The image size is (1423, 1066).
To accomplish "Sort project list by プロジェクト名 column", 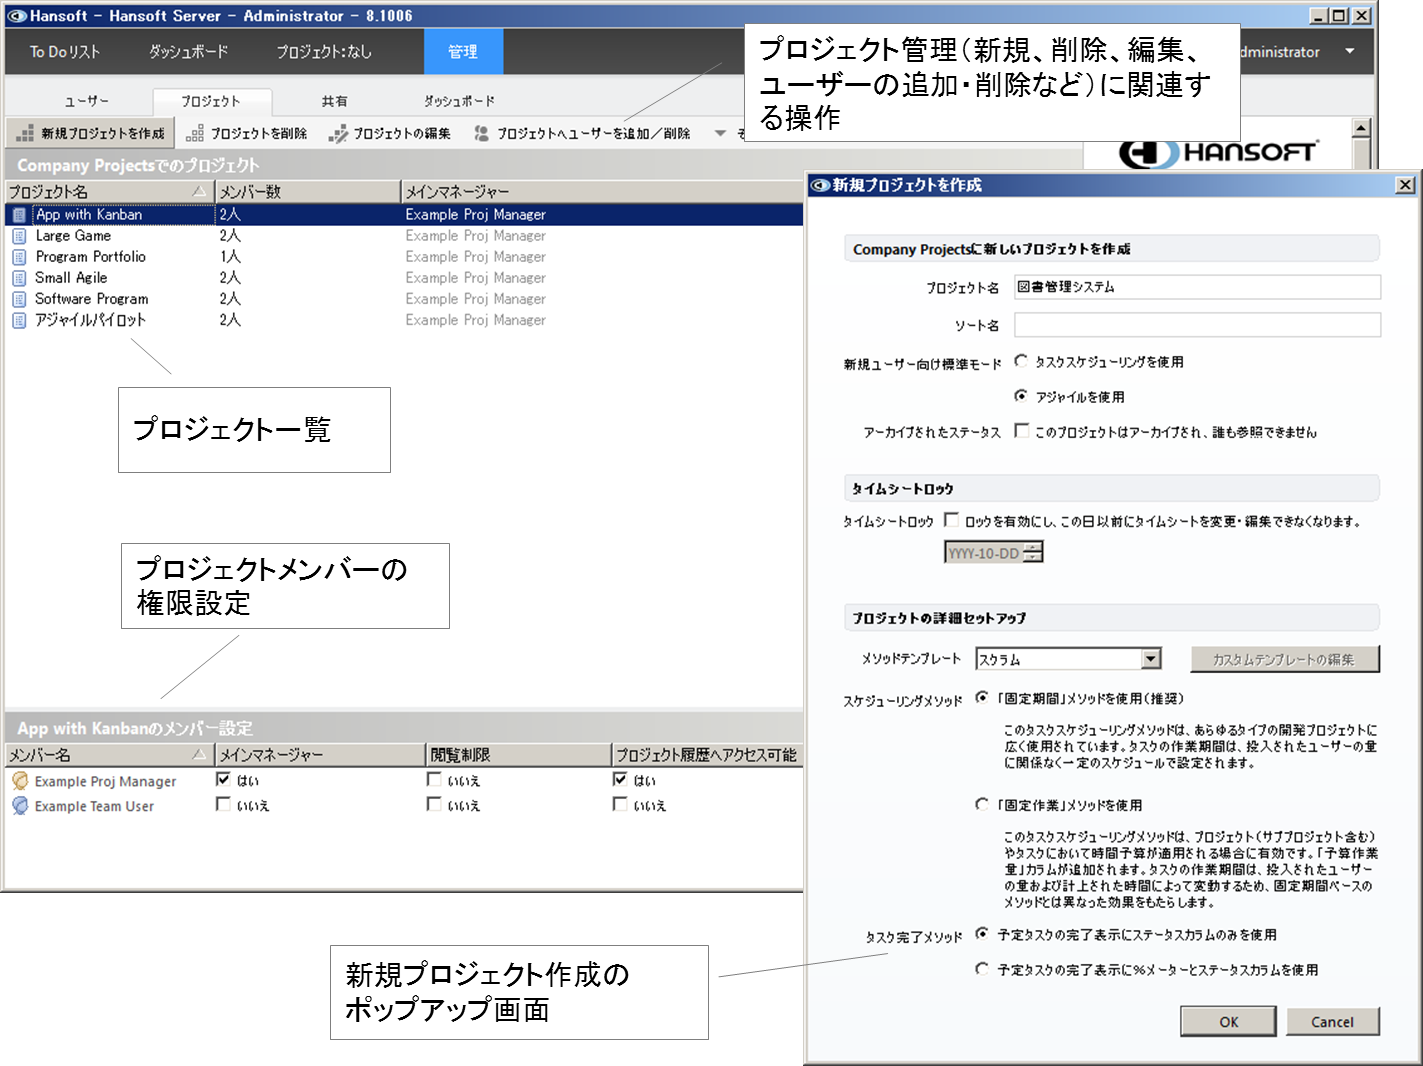I will pos(110,191).
